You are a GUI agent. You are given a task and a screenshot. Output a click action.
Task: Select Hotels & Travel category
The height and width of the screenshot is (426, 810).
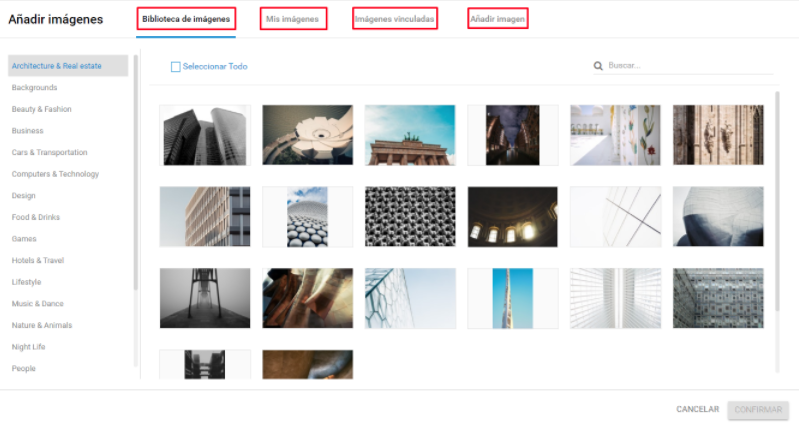tap(38, 263)
